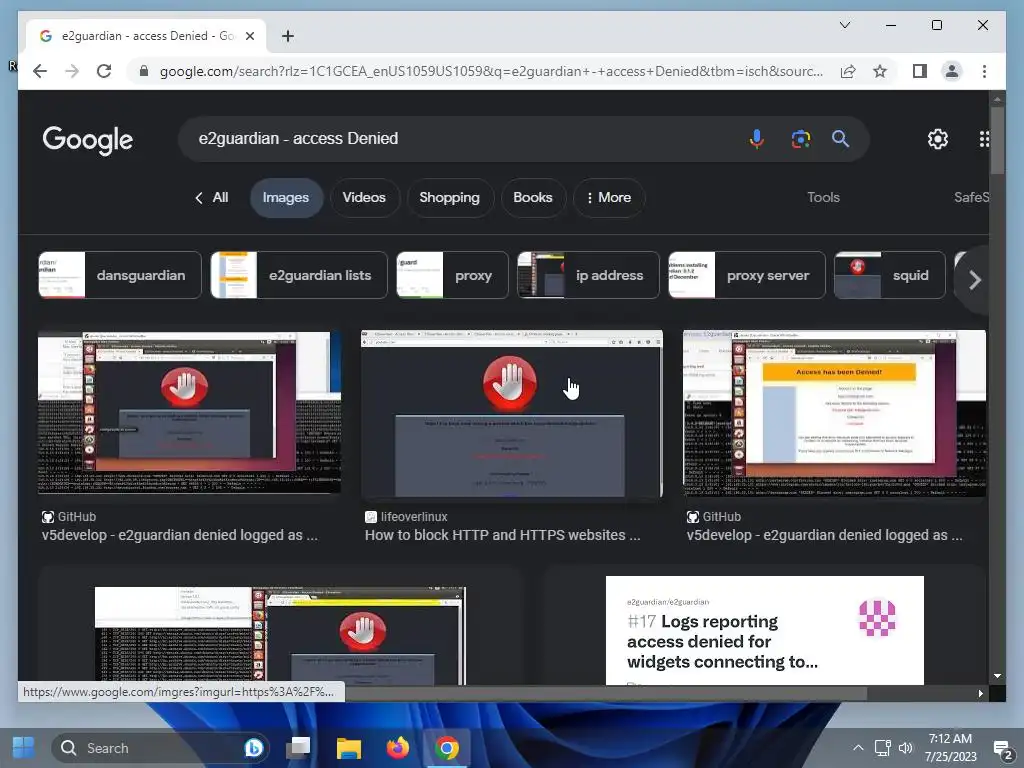Open Google quick settings gear
The height and width of the screenshot is (768, 1024).
tap(938, 138)
